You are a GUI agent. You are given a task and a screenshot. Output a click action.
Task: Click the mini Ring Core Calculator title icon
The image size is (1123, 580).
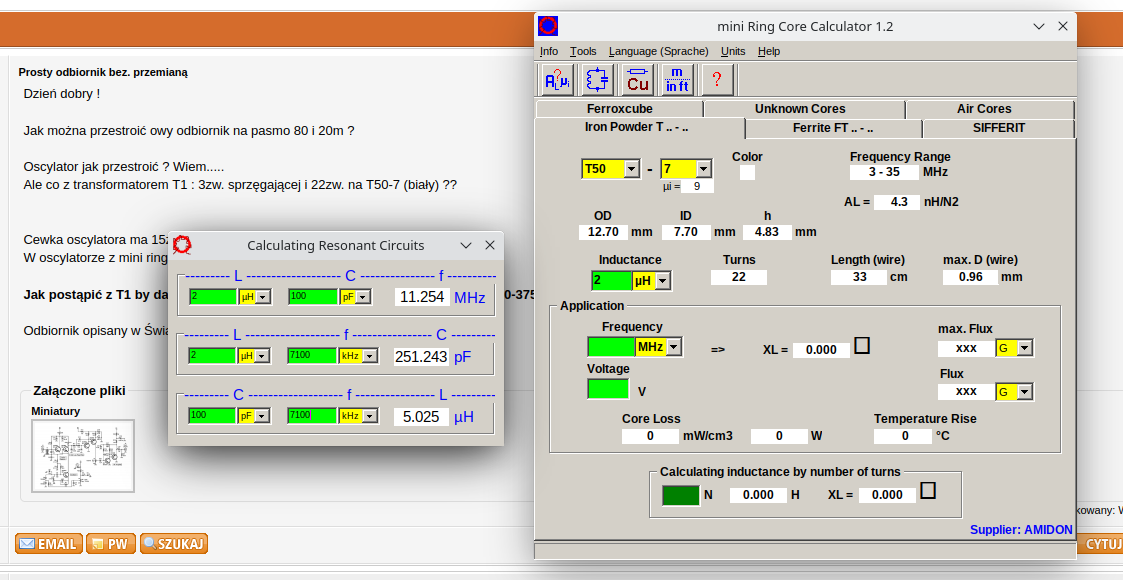(x=548, y=27)
